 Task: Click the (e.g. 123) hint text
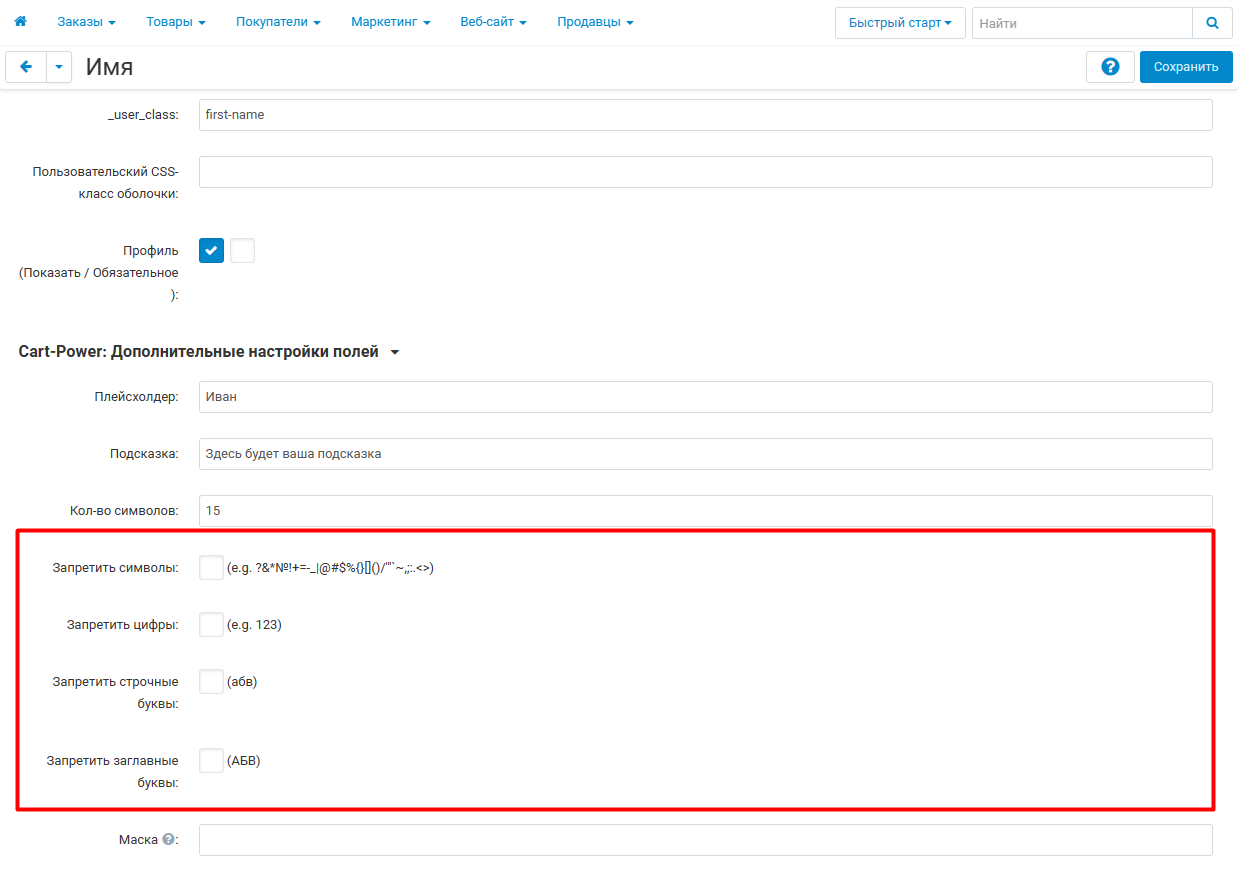tap(254, 625)
